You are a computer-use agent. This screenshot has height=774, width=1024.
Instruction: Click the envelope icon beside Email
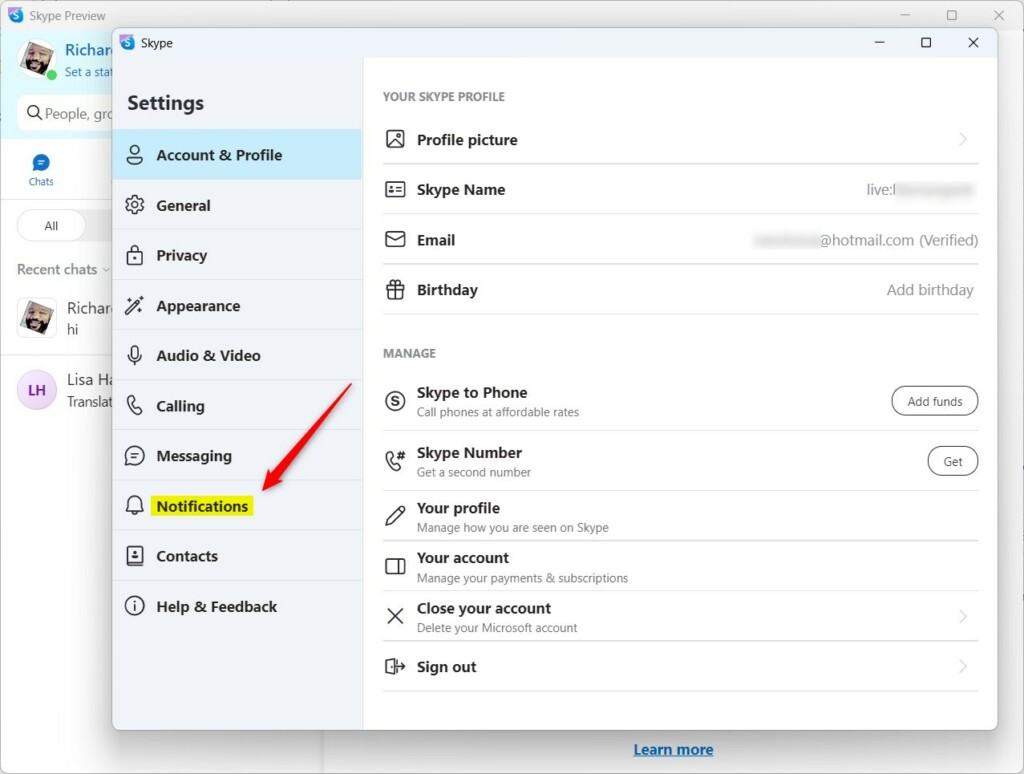[395, 239]
